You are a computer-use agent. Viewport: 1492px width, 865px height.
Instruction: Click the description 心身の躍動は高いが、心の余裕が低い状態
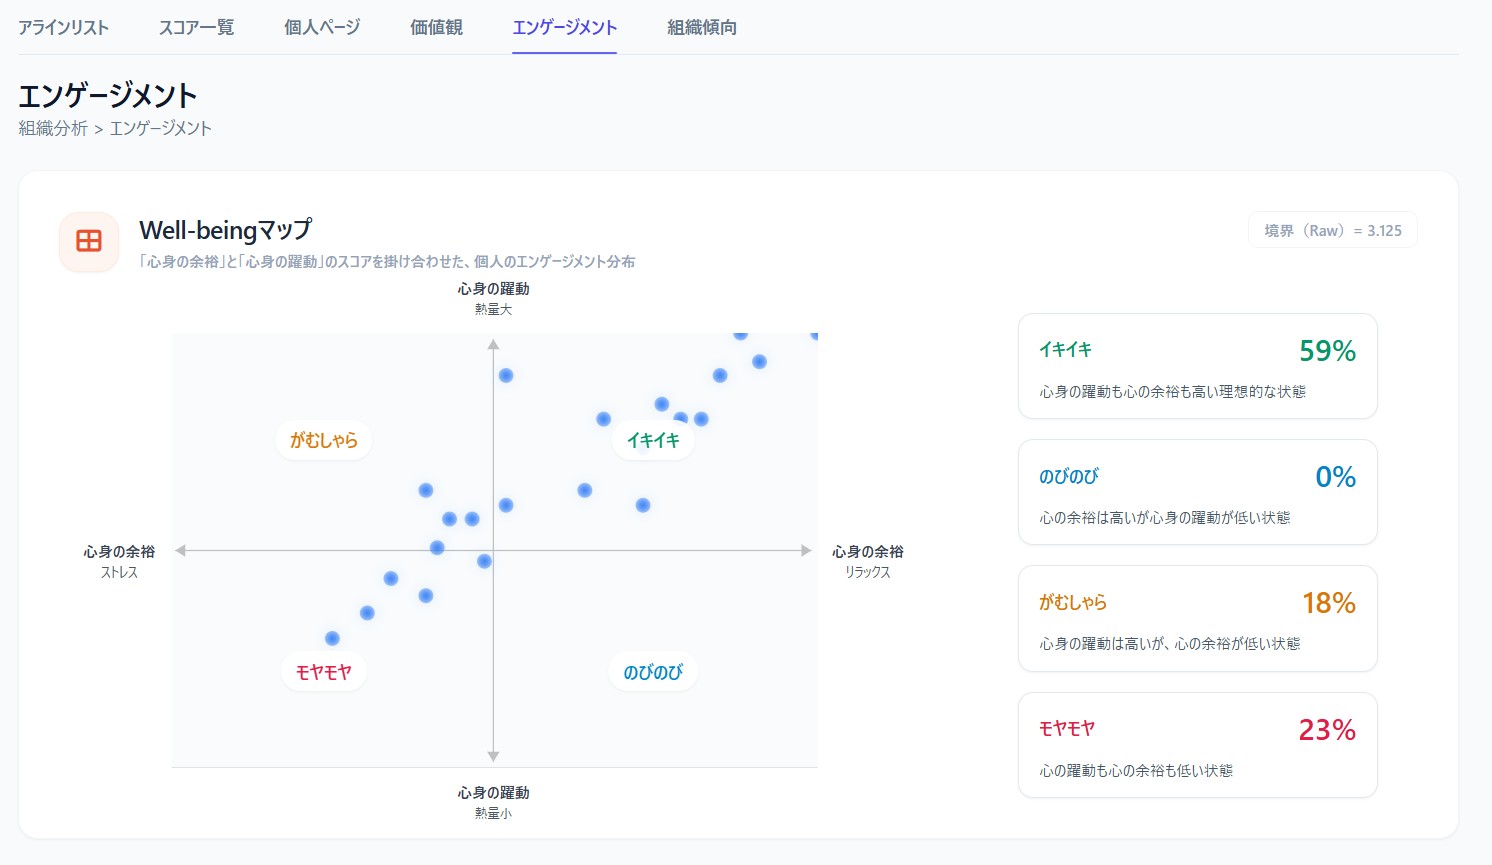coord(1169,644)
